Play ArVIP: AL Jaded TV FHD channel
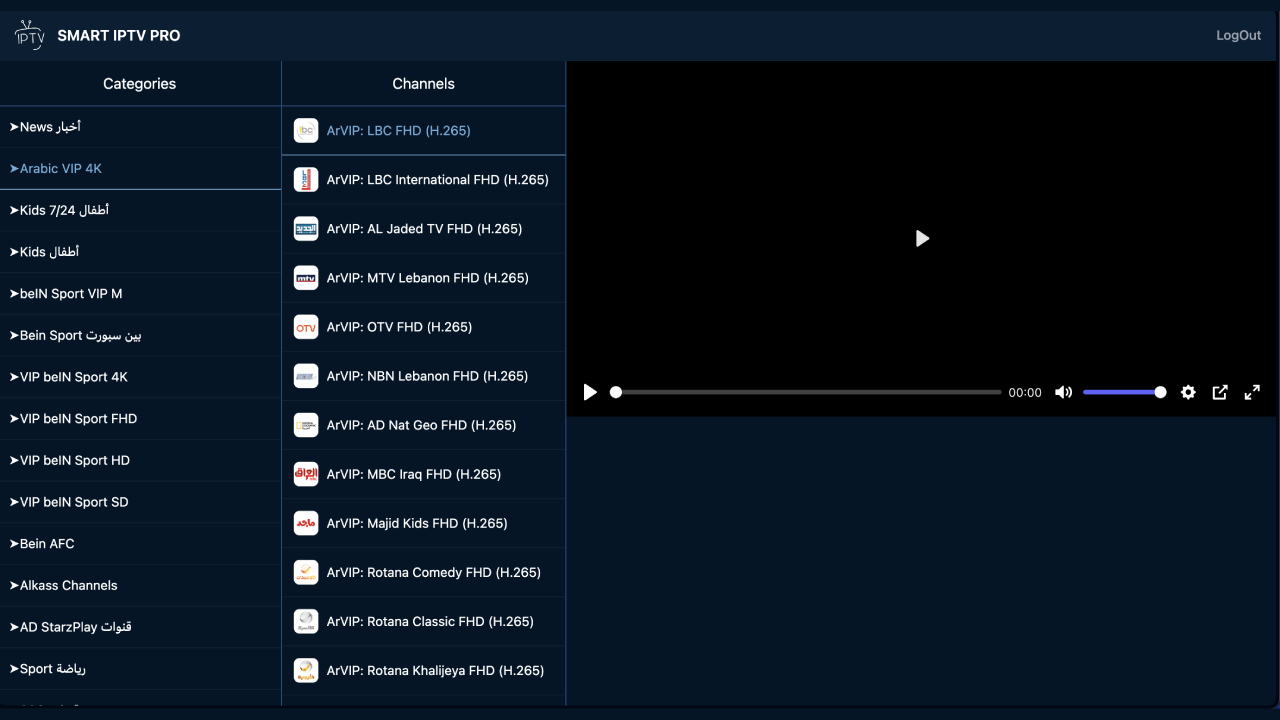The height and width of the screenshot is (720, 1280). pyautogui.click(x=424, y=229)
